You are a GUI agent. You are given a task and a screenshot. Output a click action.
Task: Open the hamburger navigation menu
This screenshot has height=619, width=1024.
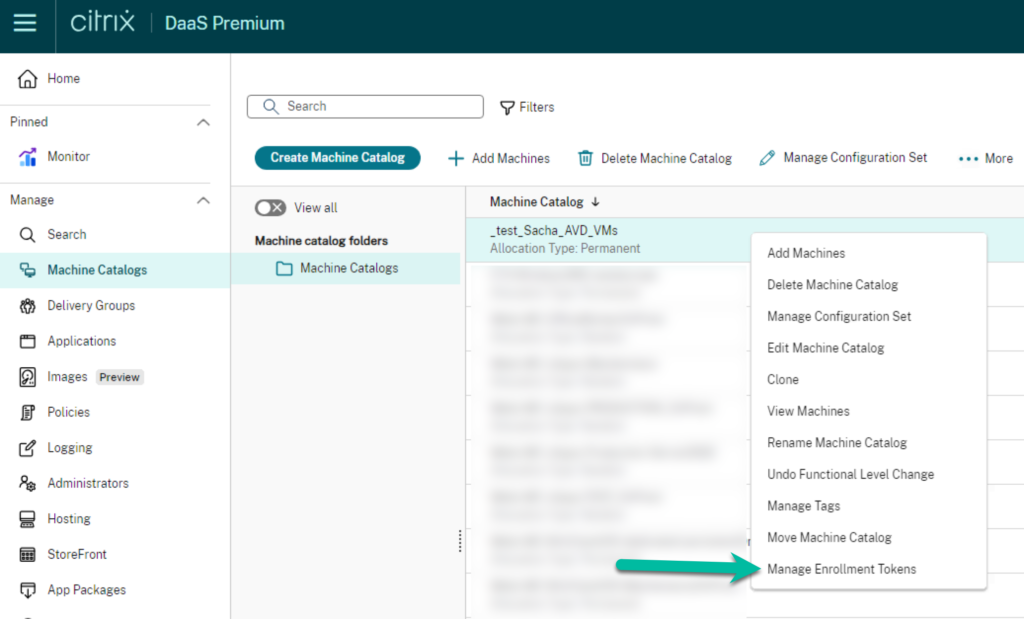coord(24,24)
